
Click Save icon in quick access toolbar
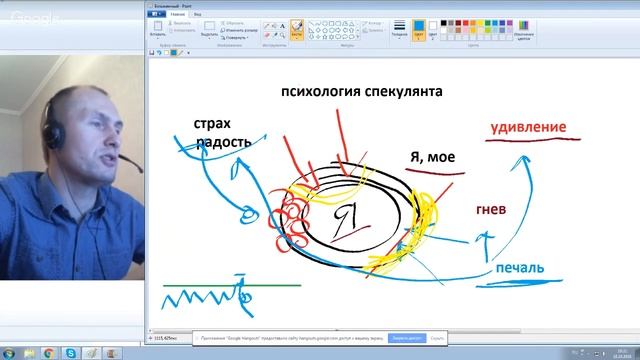(151, 53)
